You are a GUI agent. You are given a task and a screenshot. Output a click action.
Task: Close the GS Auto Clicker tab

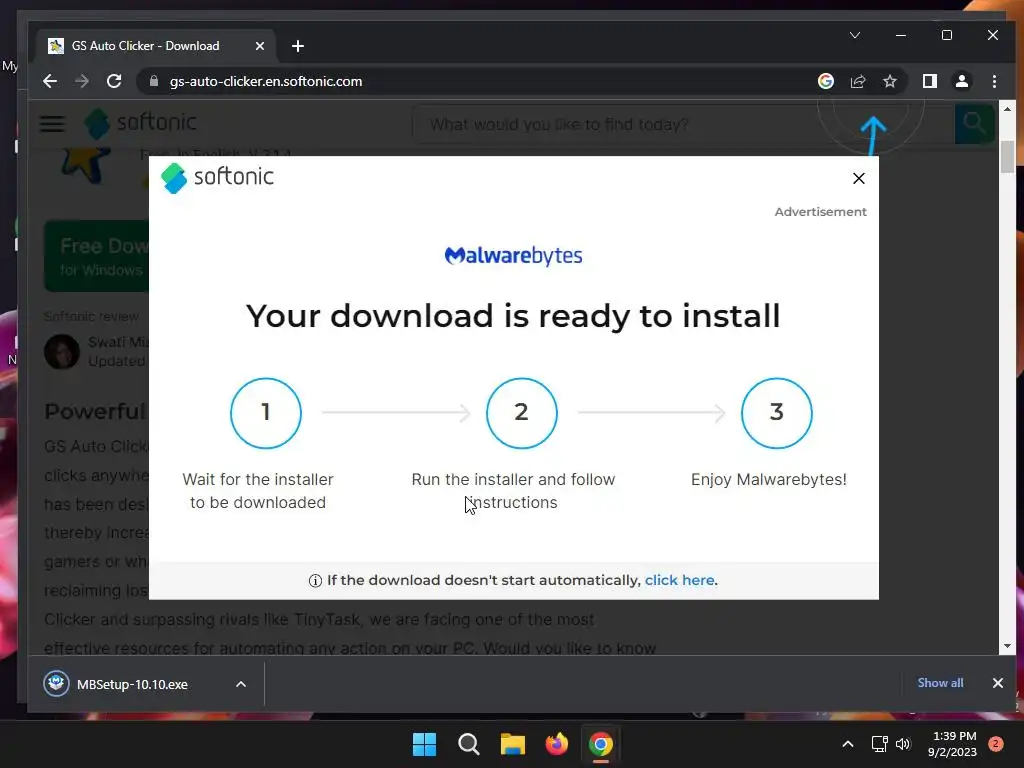(259, 46)
